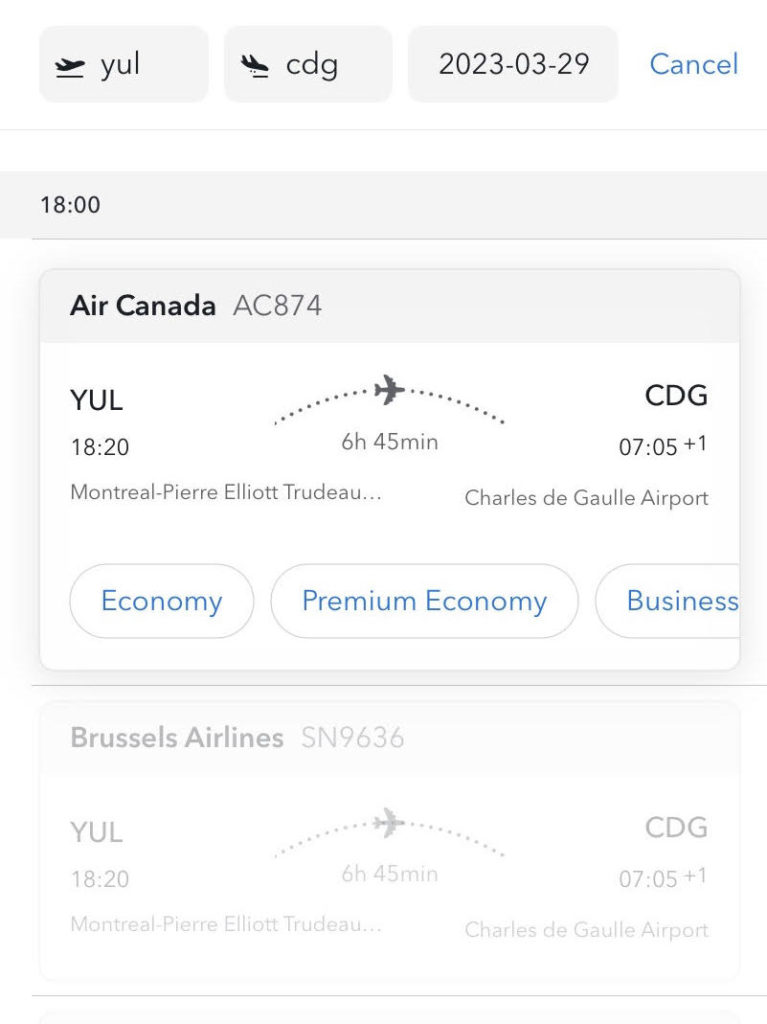Select the Economy cabin class

pyautogui.click(x=161, y=601)
